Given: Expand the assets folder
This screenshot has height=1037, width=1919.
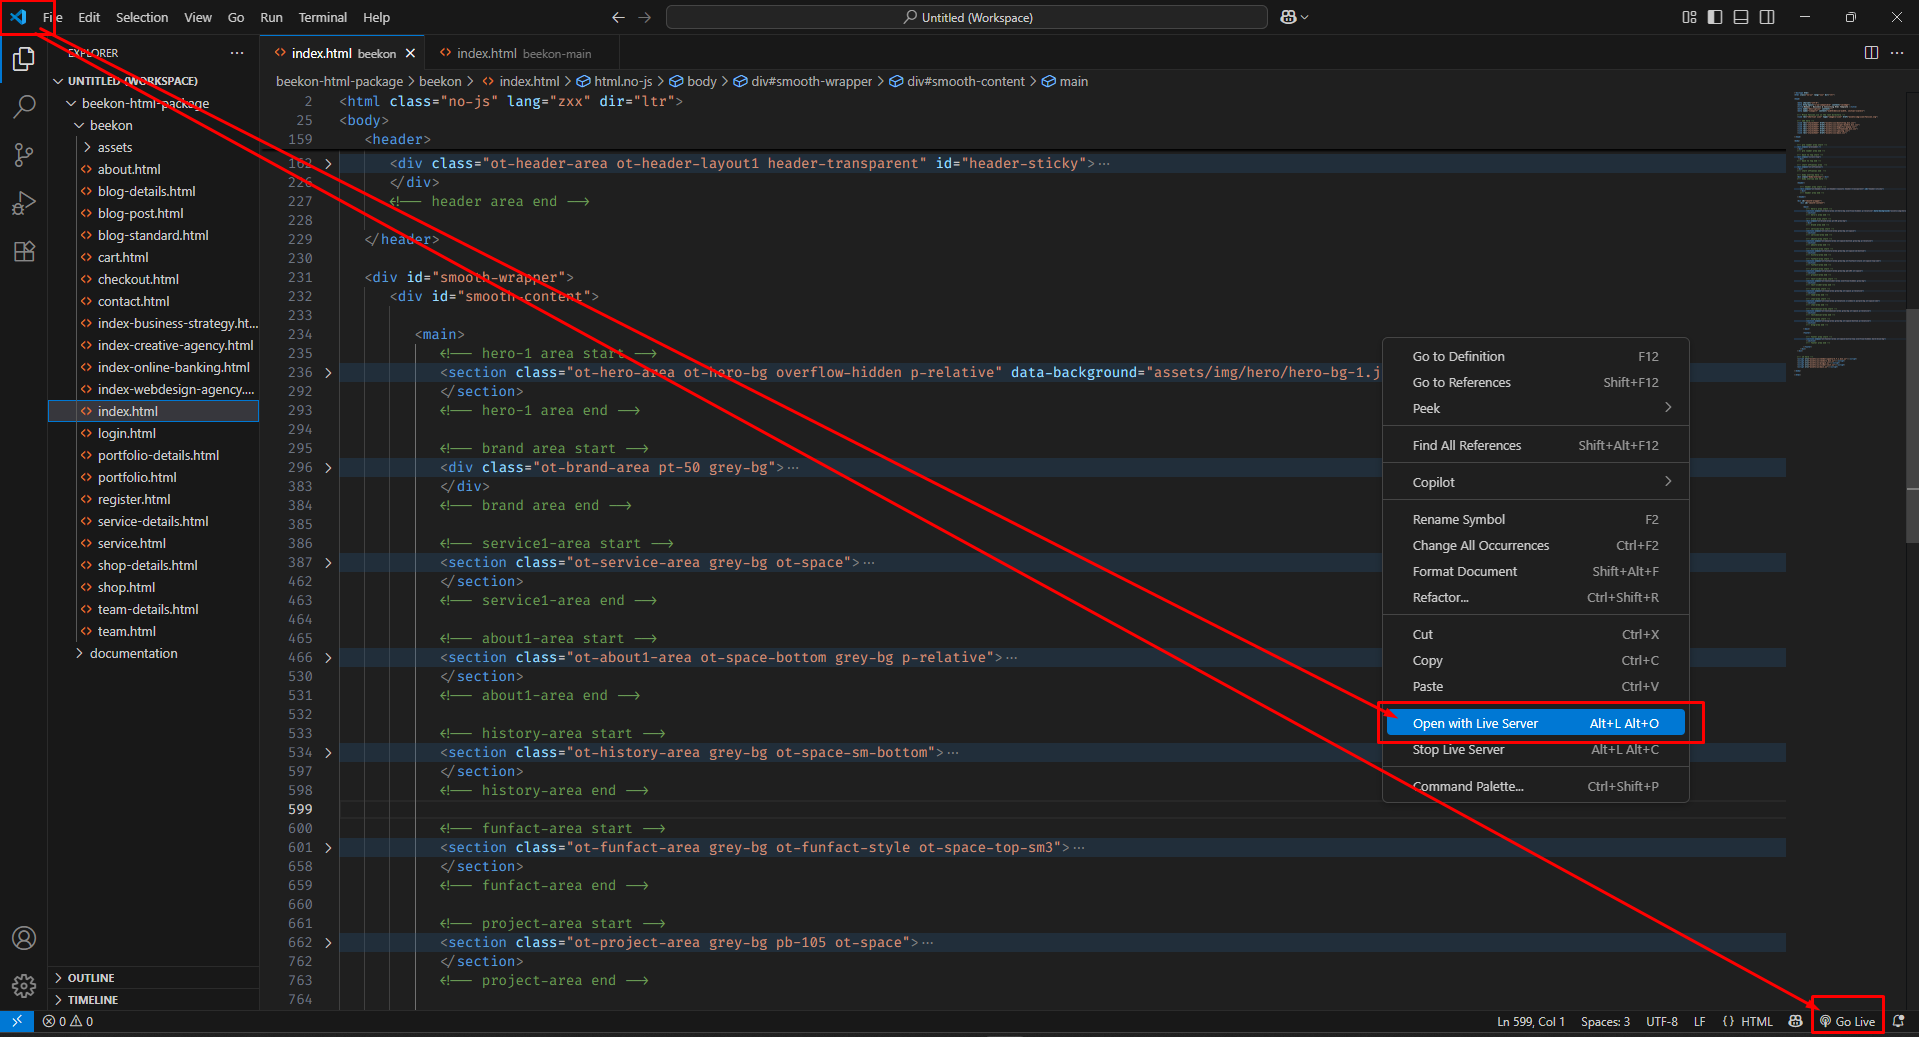Looking at the screenshot, I should point(114,147).
